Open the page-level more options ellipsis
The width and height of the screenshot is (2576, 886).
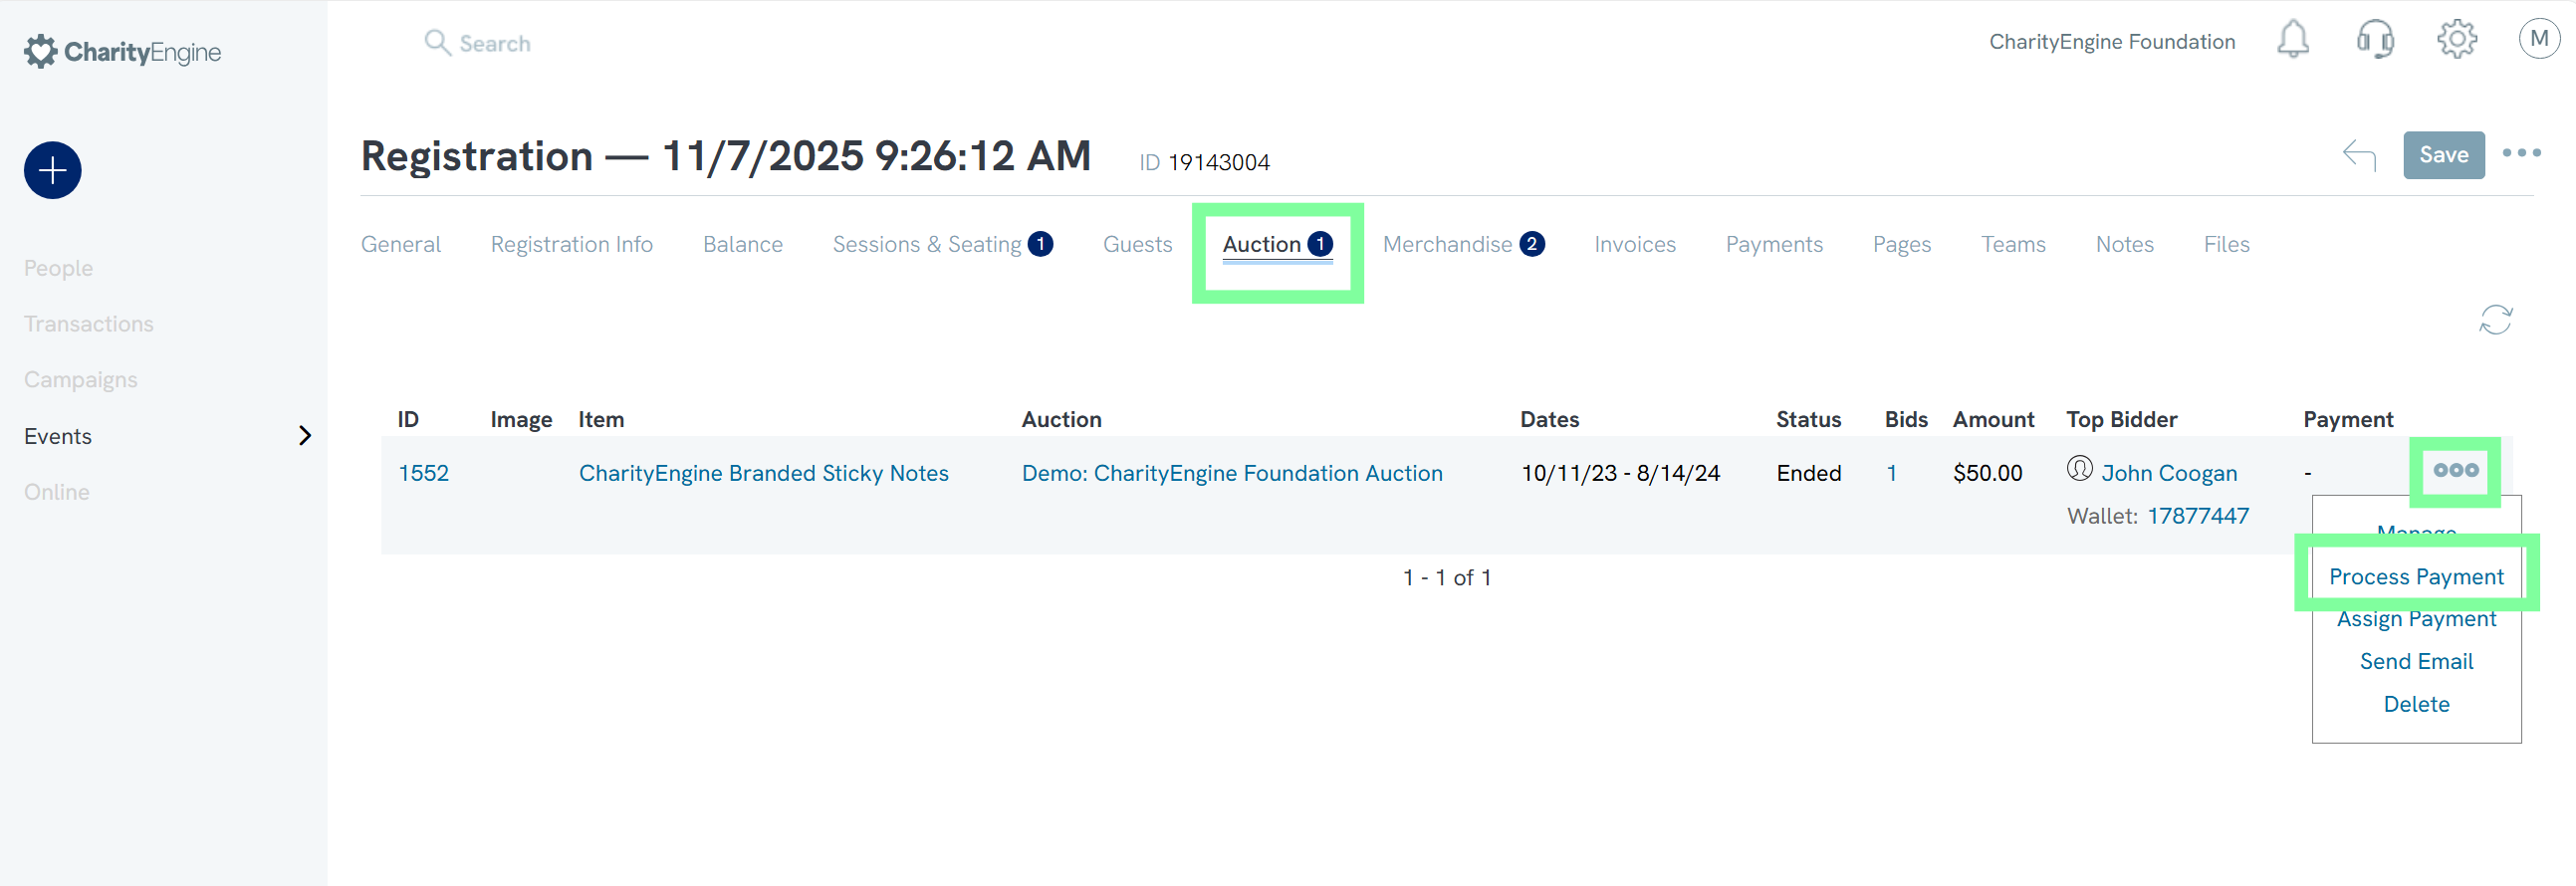click(x=2521, y=154)
